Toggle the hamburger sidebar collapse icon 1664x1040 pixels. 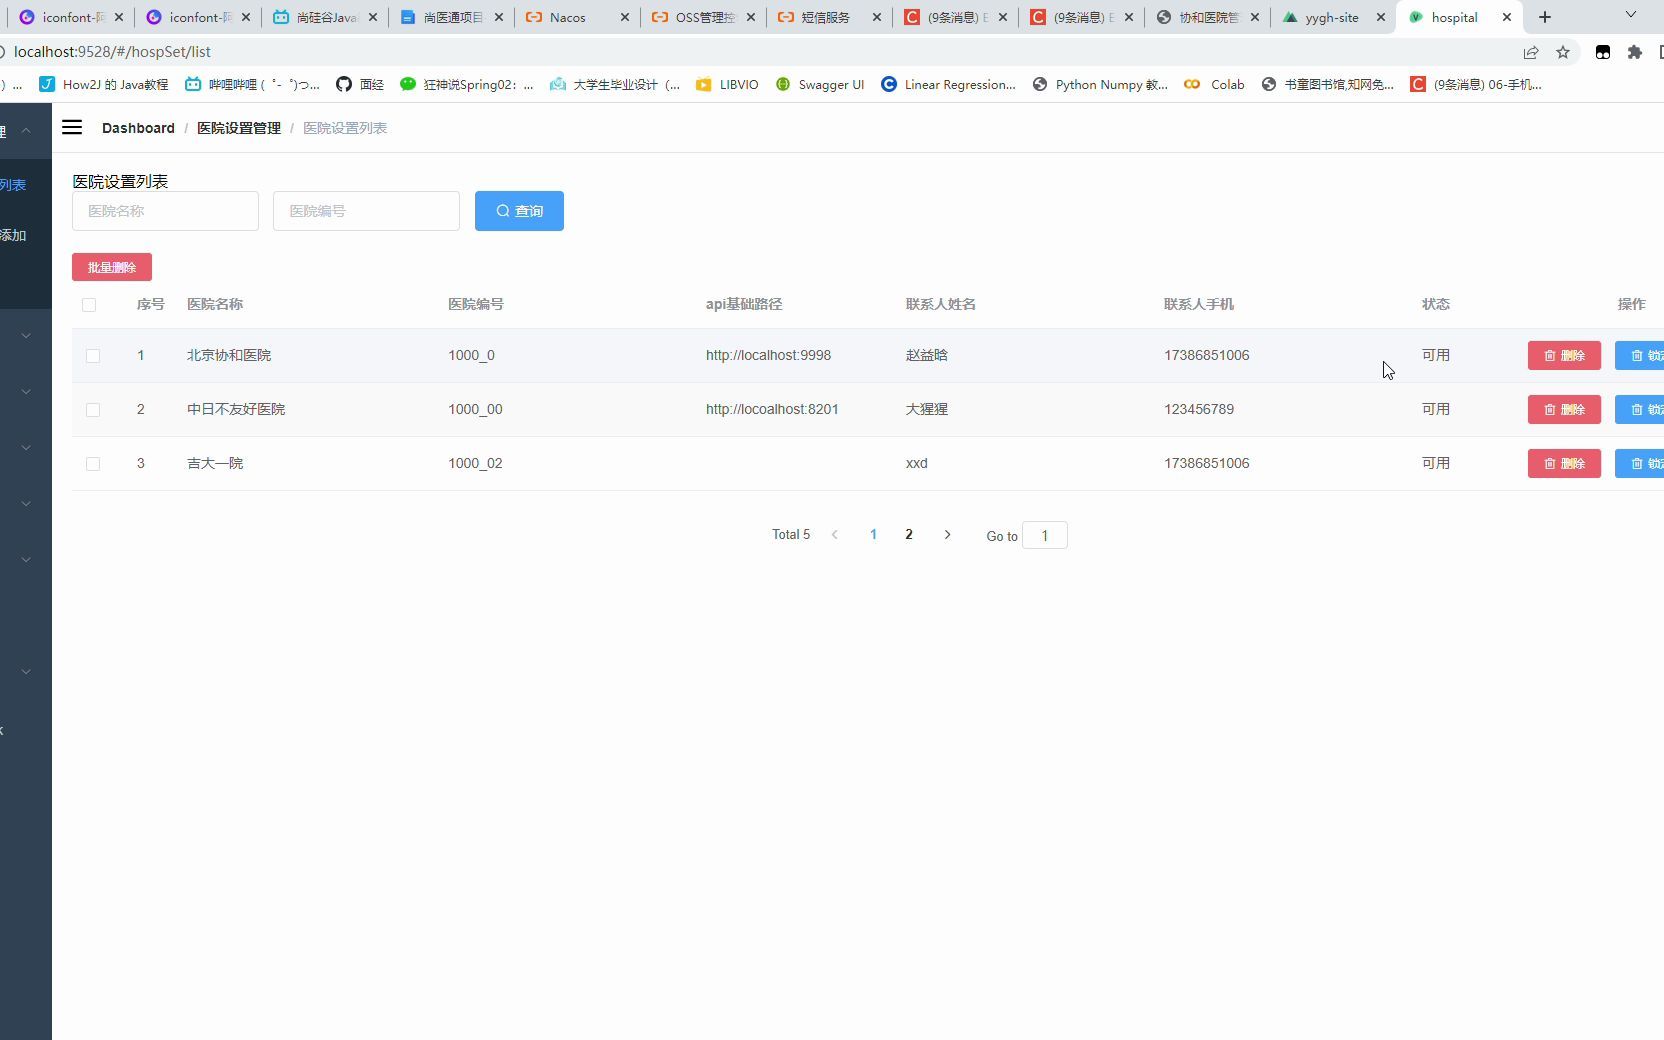72,127
